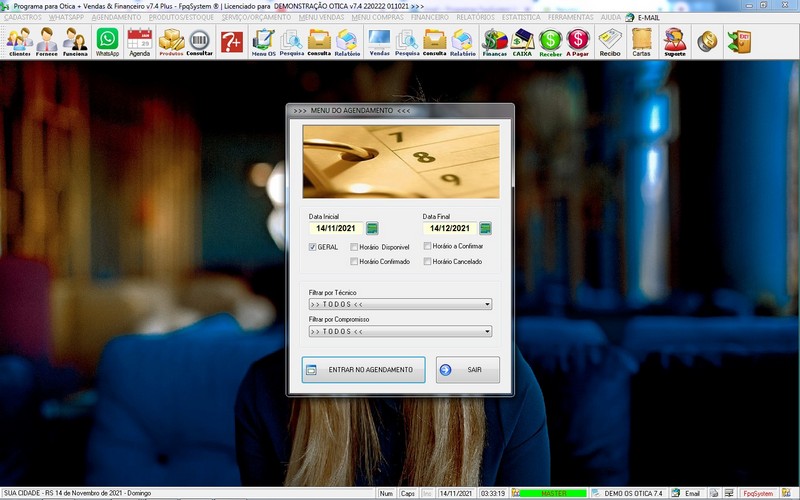Open the Vendas monitor icon
The height and width of the screenshot is (500, 800).
click(x=379, y=42)
